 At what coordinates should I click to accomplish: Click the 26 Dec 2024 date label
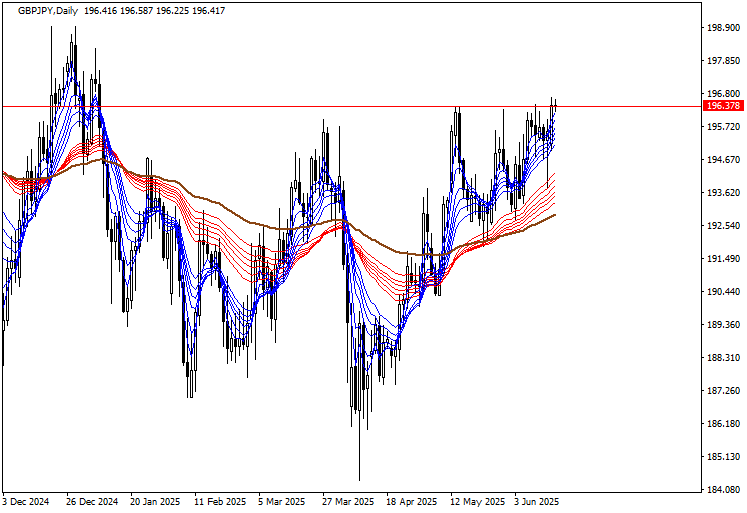coord(92,502)
